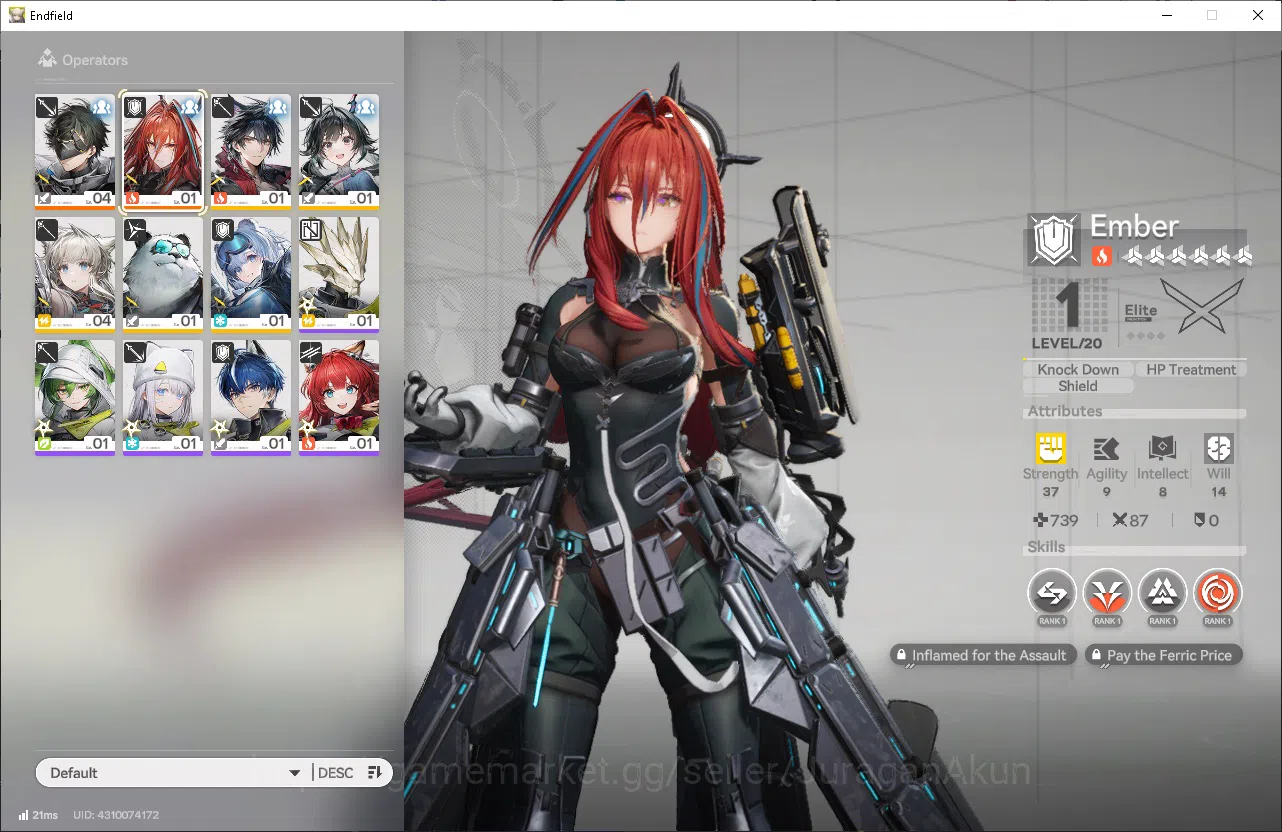This screenshot has width=1282, height=832.
Task: Open the third skill with triangle icon
Action: coord(1162,594)
